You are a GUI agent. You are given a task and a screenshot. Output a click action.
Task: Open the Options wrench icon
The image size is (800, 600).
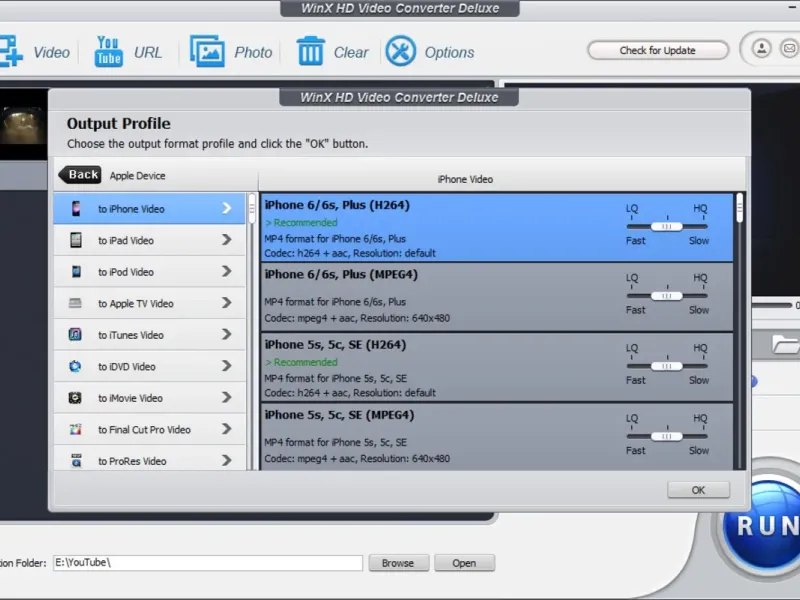click(401, 51)
